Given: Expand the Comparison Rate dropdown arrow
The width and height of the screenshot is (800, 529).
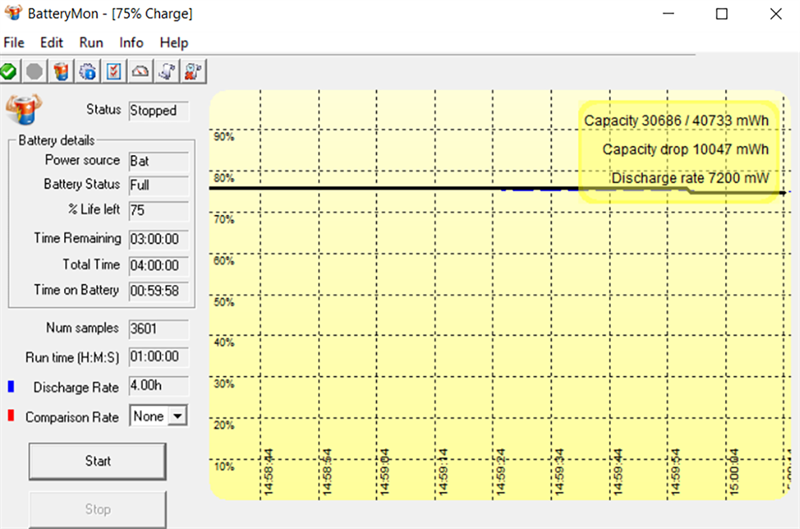Looking at the screenshot, I should coord(178,416).
